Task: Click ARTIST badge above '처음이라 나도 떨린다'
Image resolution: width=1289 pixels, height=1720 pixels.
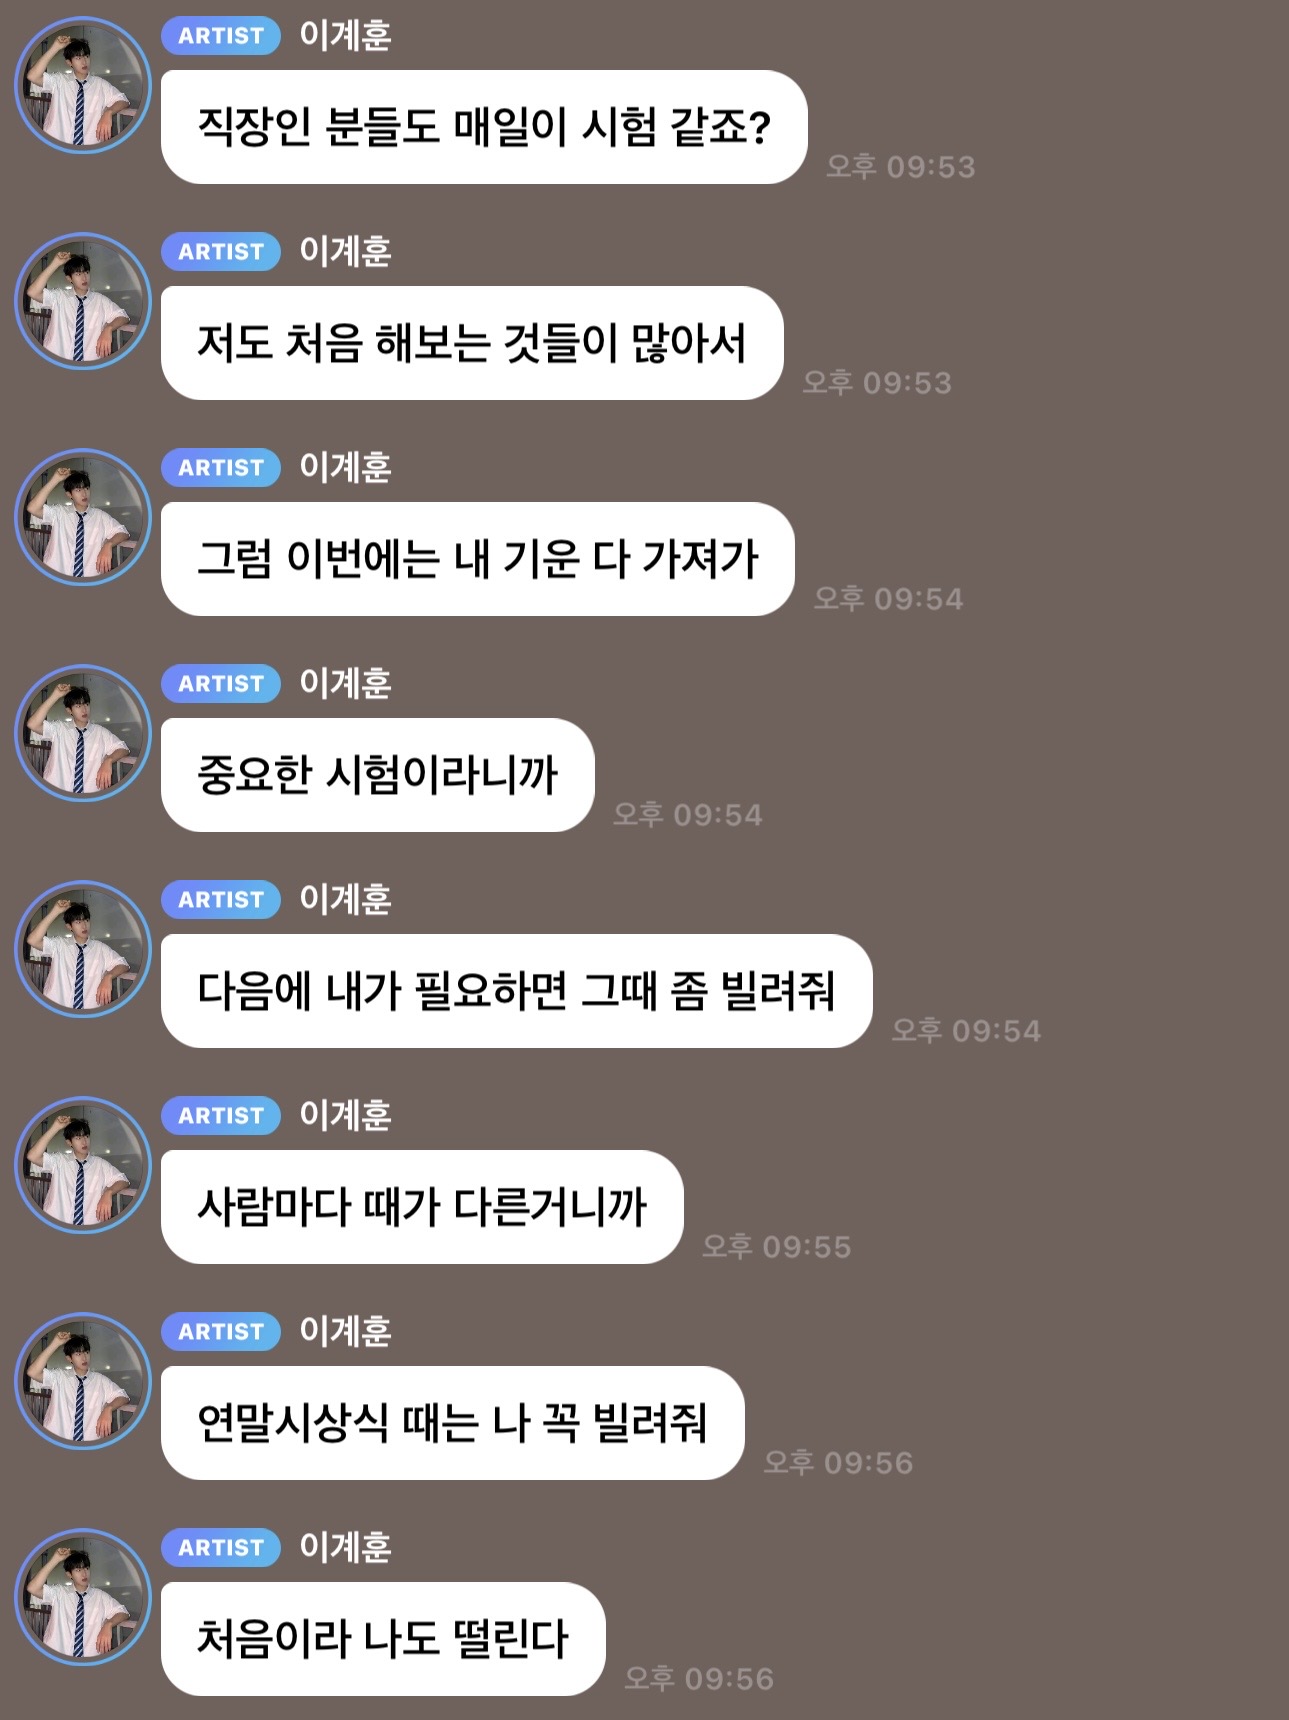Action: click(221, 1548)
